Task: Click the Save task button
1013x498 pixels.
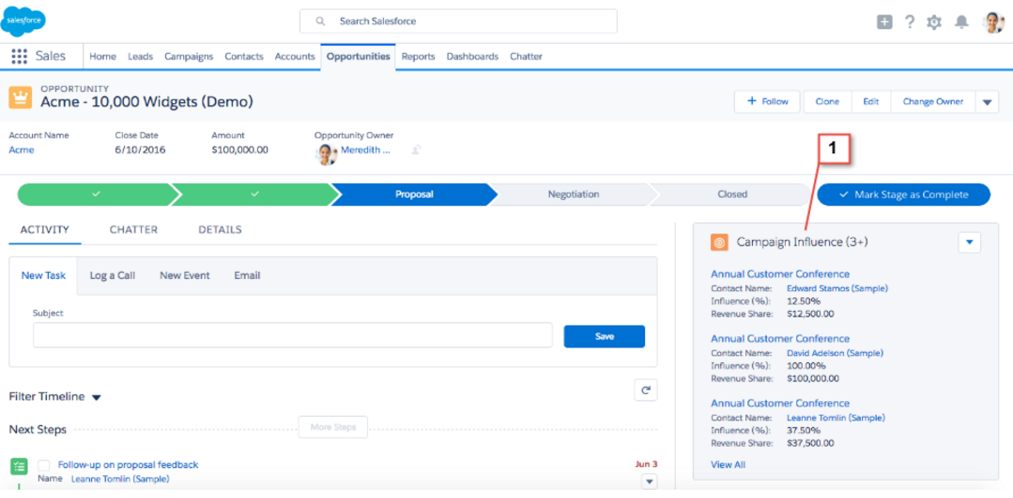Action: (x=604, y=337)
